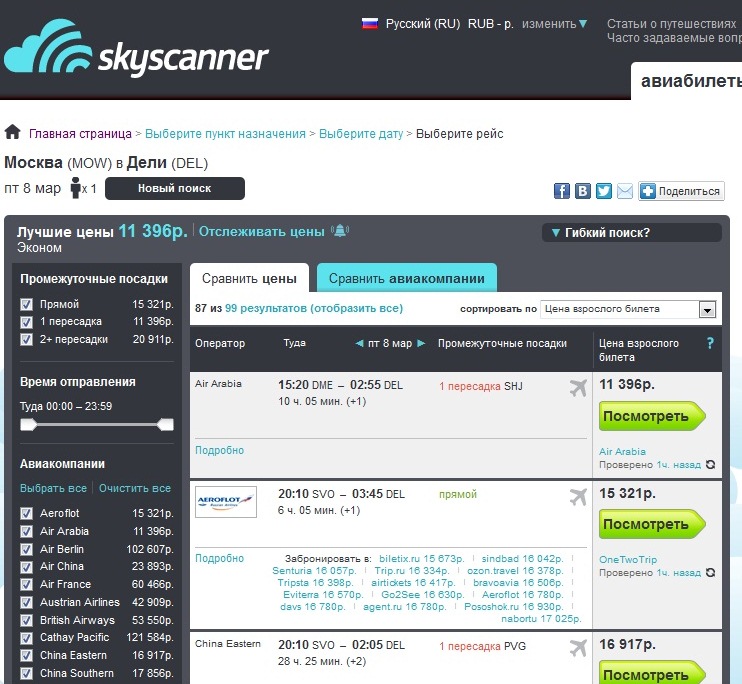This screenshot has height=684, width=742.
Task: Share by email envelope icon
Action: pyautogui.click(x=625, y=191)
